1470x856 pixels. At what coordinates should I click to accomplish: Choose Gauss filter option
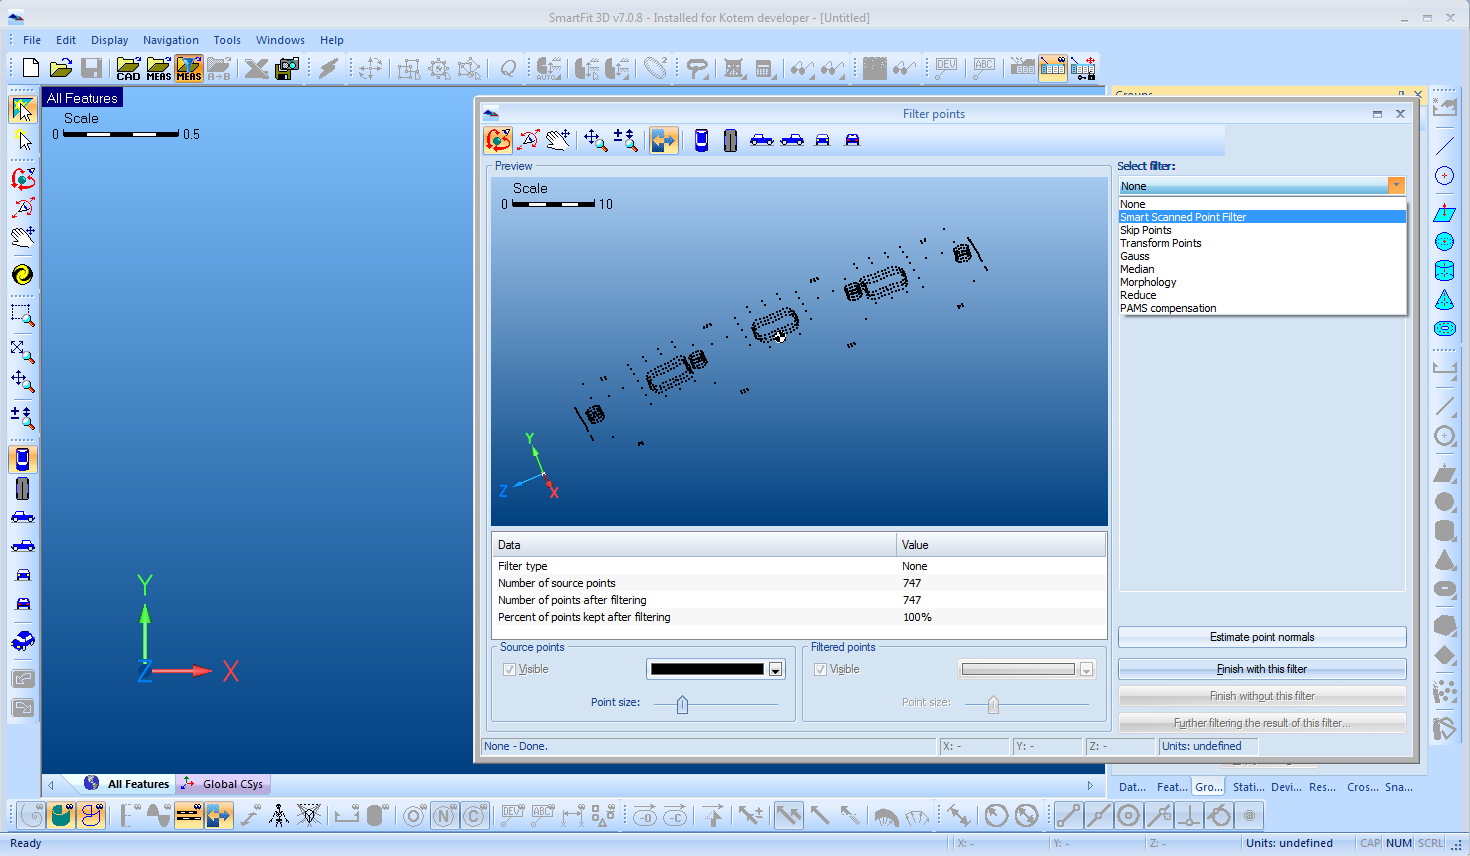coord(1262,256)
